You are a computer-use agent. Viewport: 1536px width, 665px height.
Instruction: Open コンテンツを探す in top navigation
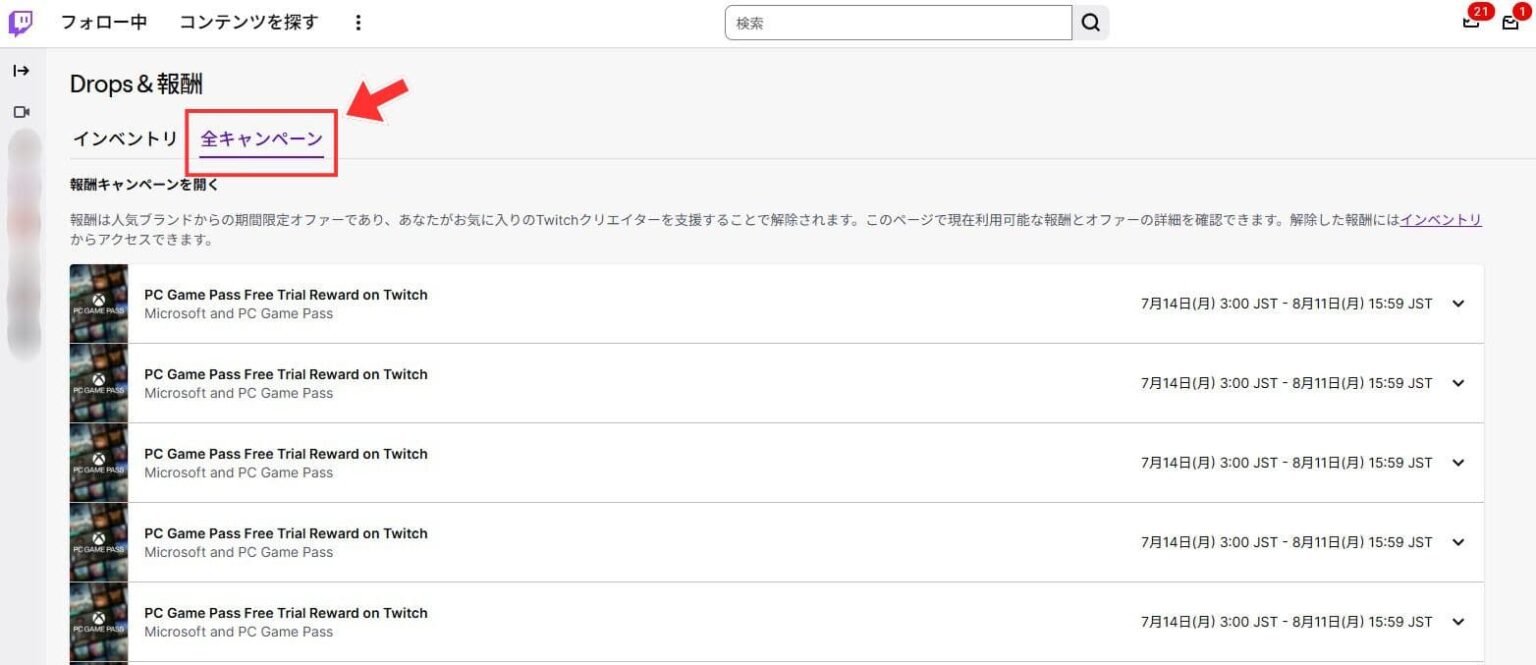click(248, 23)
